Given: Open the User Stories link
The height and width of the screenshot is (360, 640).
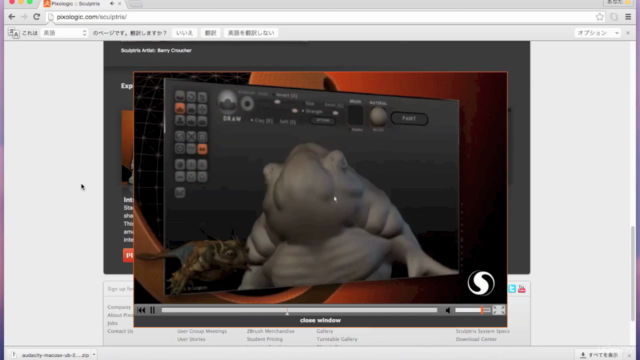Looking at the screenshot, I should tap(191, 339).
